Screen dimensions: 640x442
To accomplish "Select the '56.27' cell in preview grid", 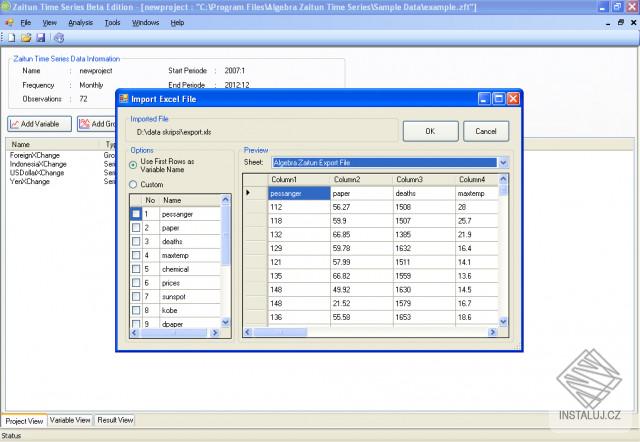I will pos(362,207).
